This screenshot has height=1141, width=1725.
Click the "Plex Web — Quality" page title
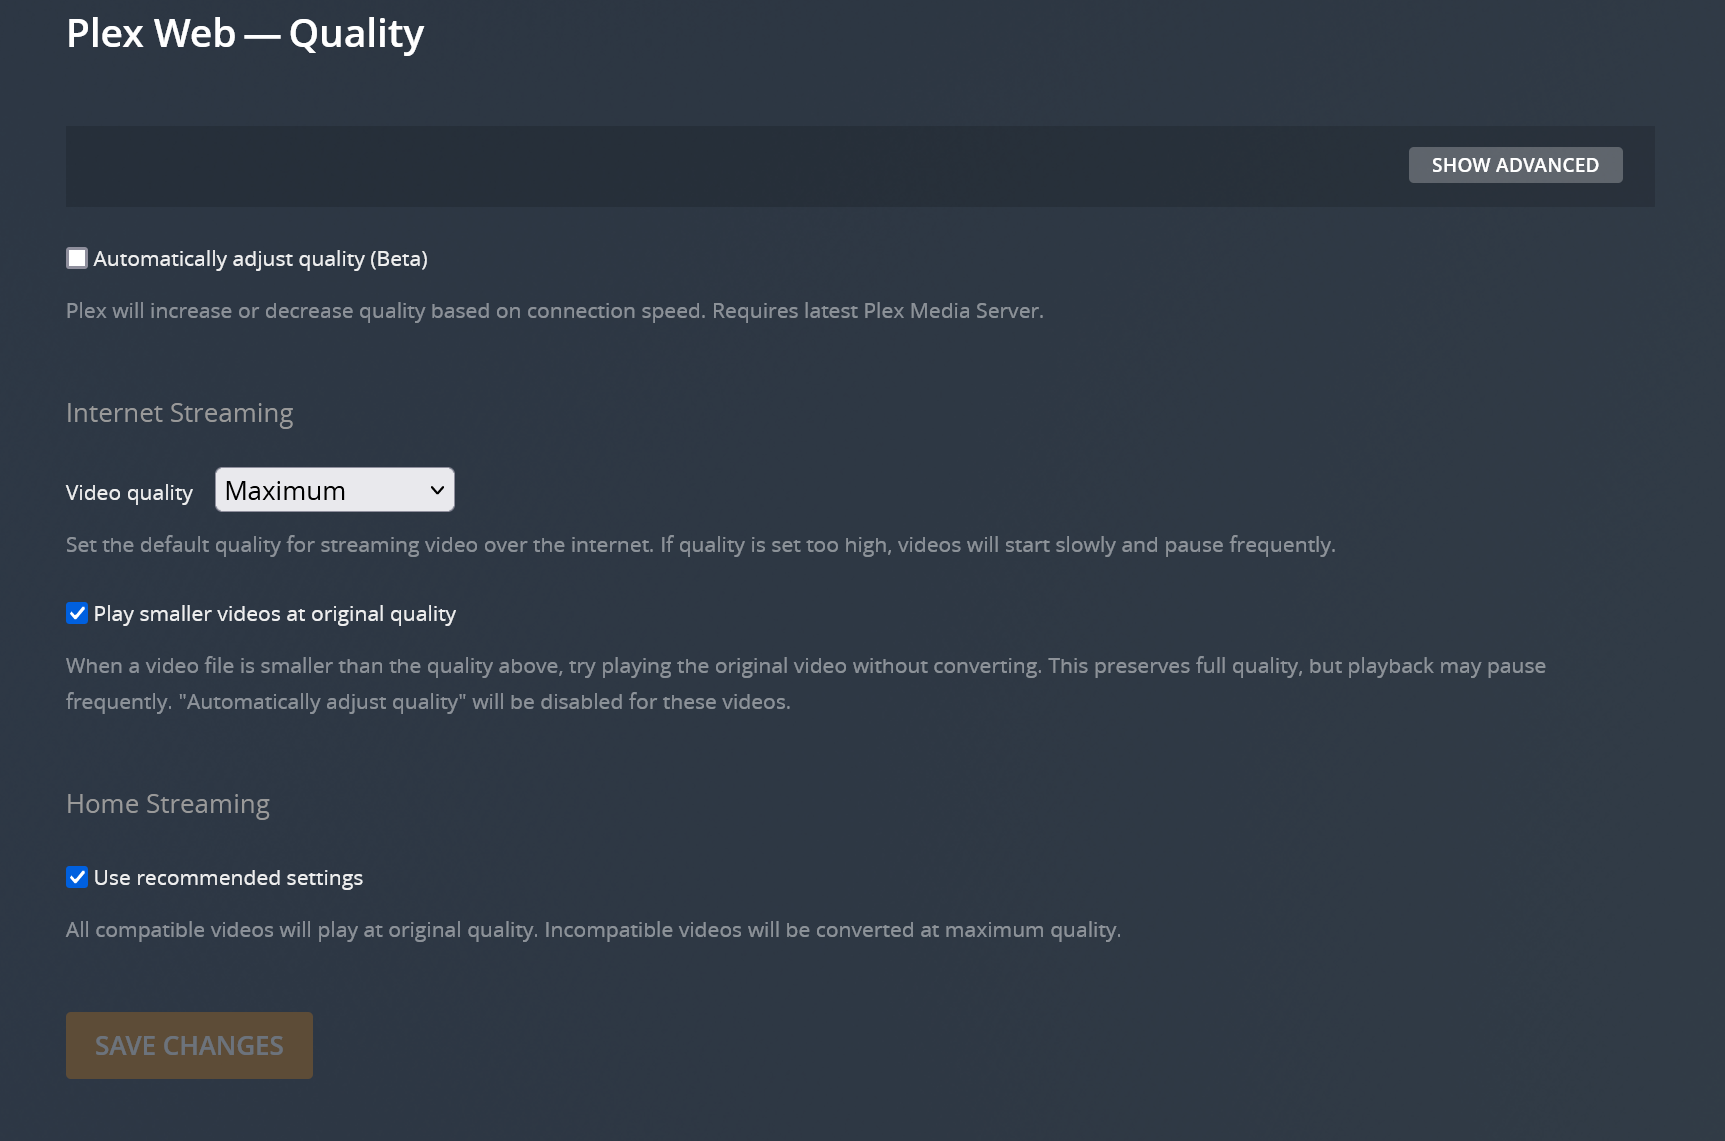click(245, 34)
